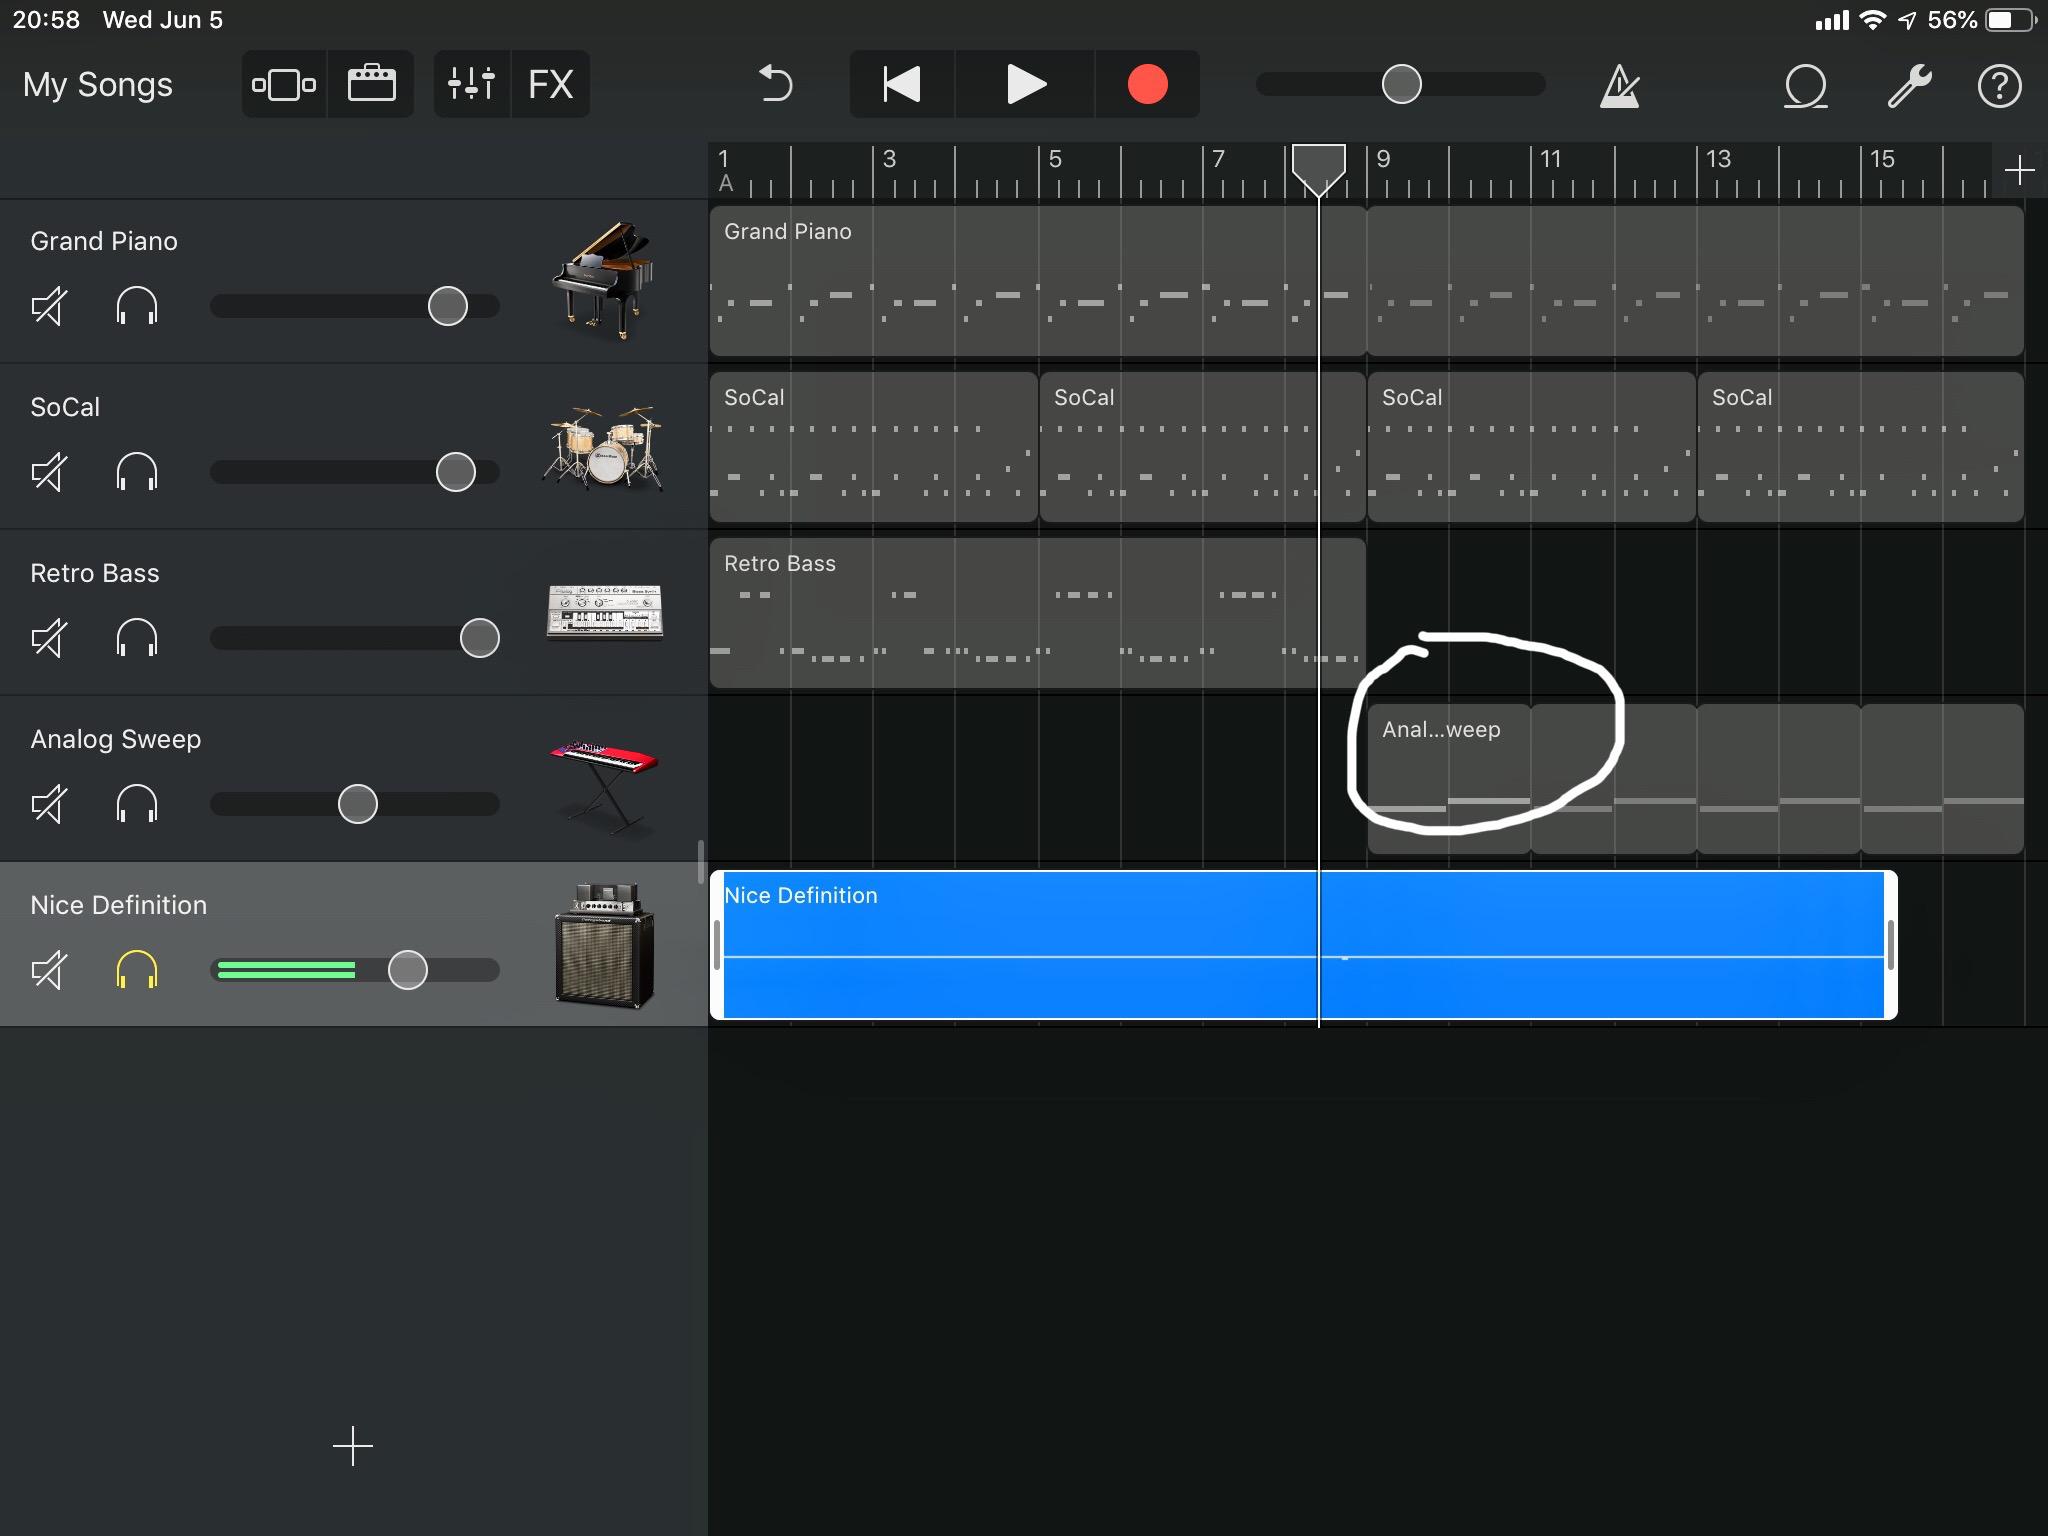Screen dimensions: 2048x1536
Task: Open the track controls mixer icon
Action: [x=470, y=84]
